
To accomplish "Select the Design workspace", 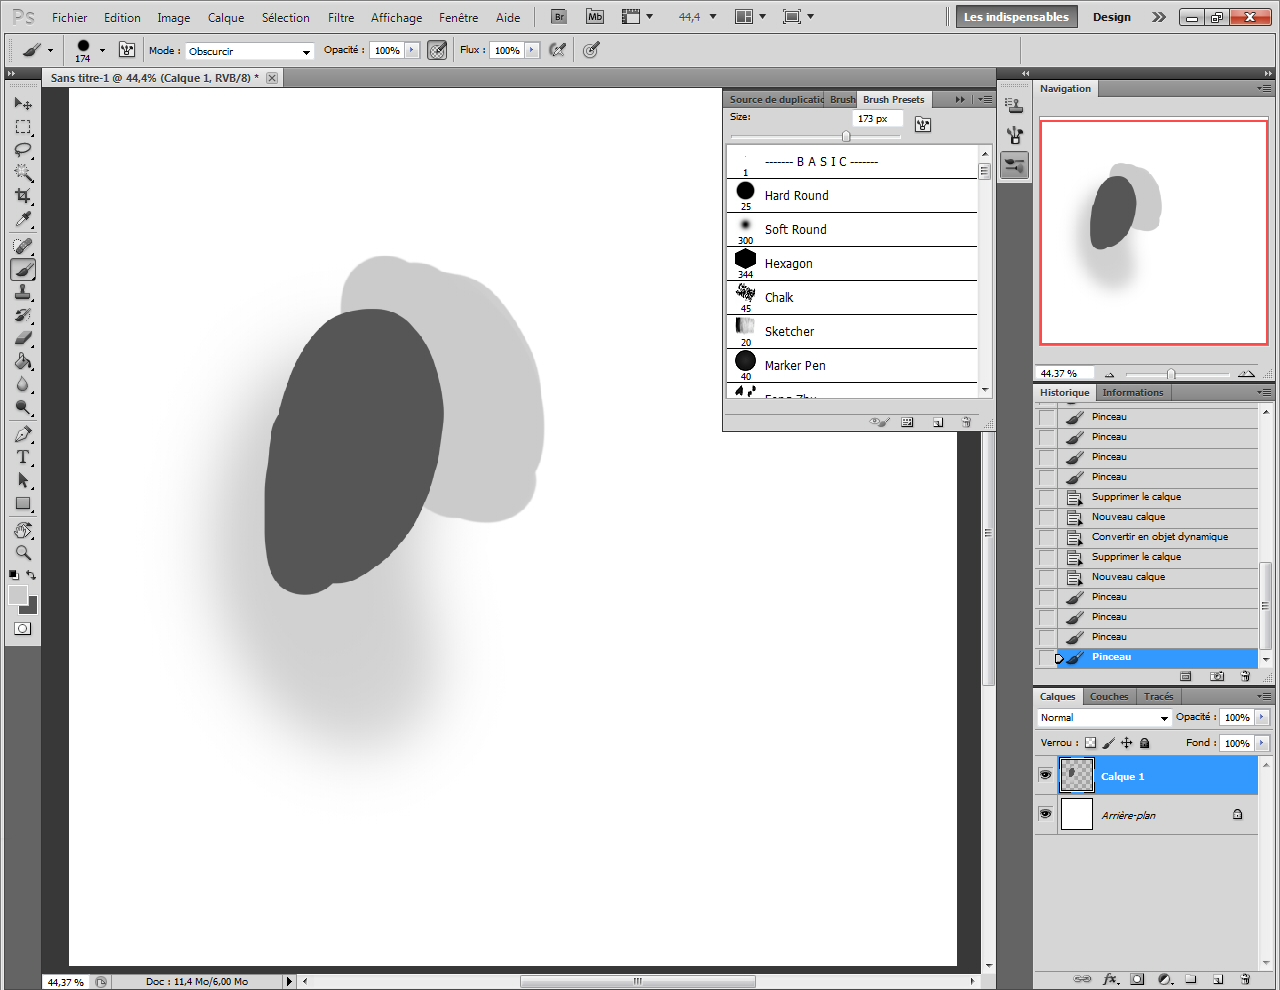I will tap(1111, 17).
